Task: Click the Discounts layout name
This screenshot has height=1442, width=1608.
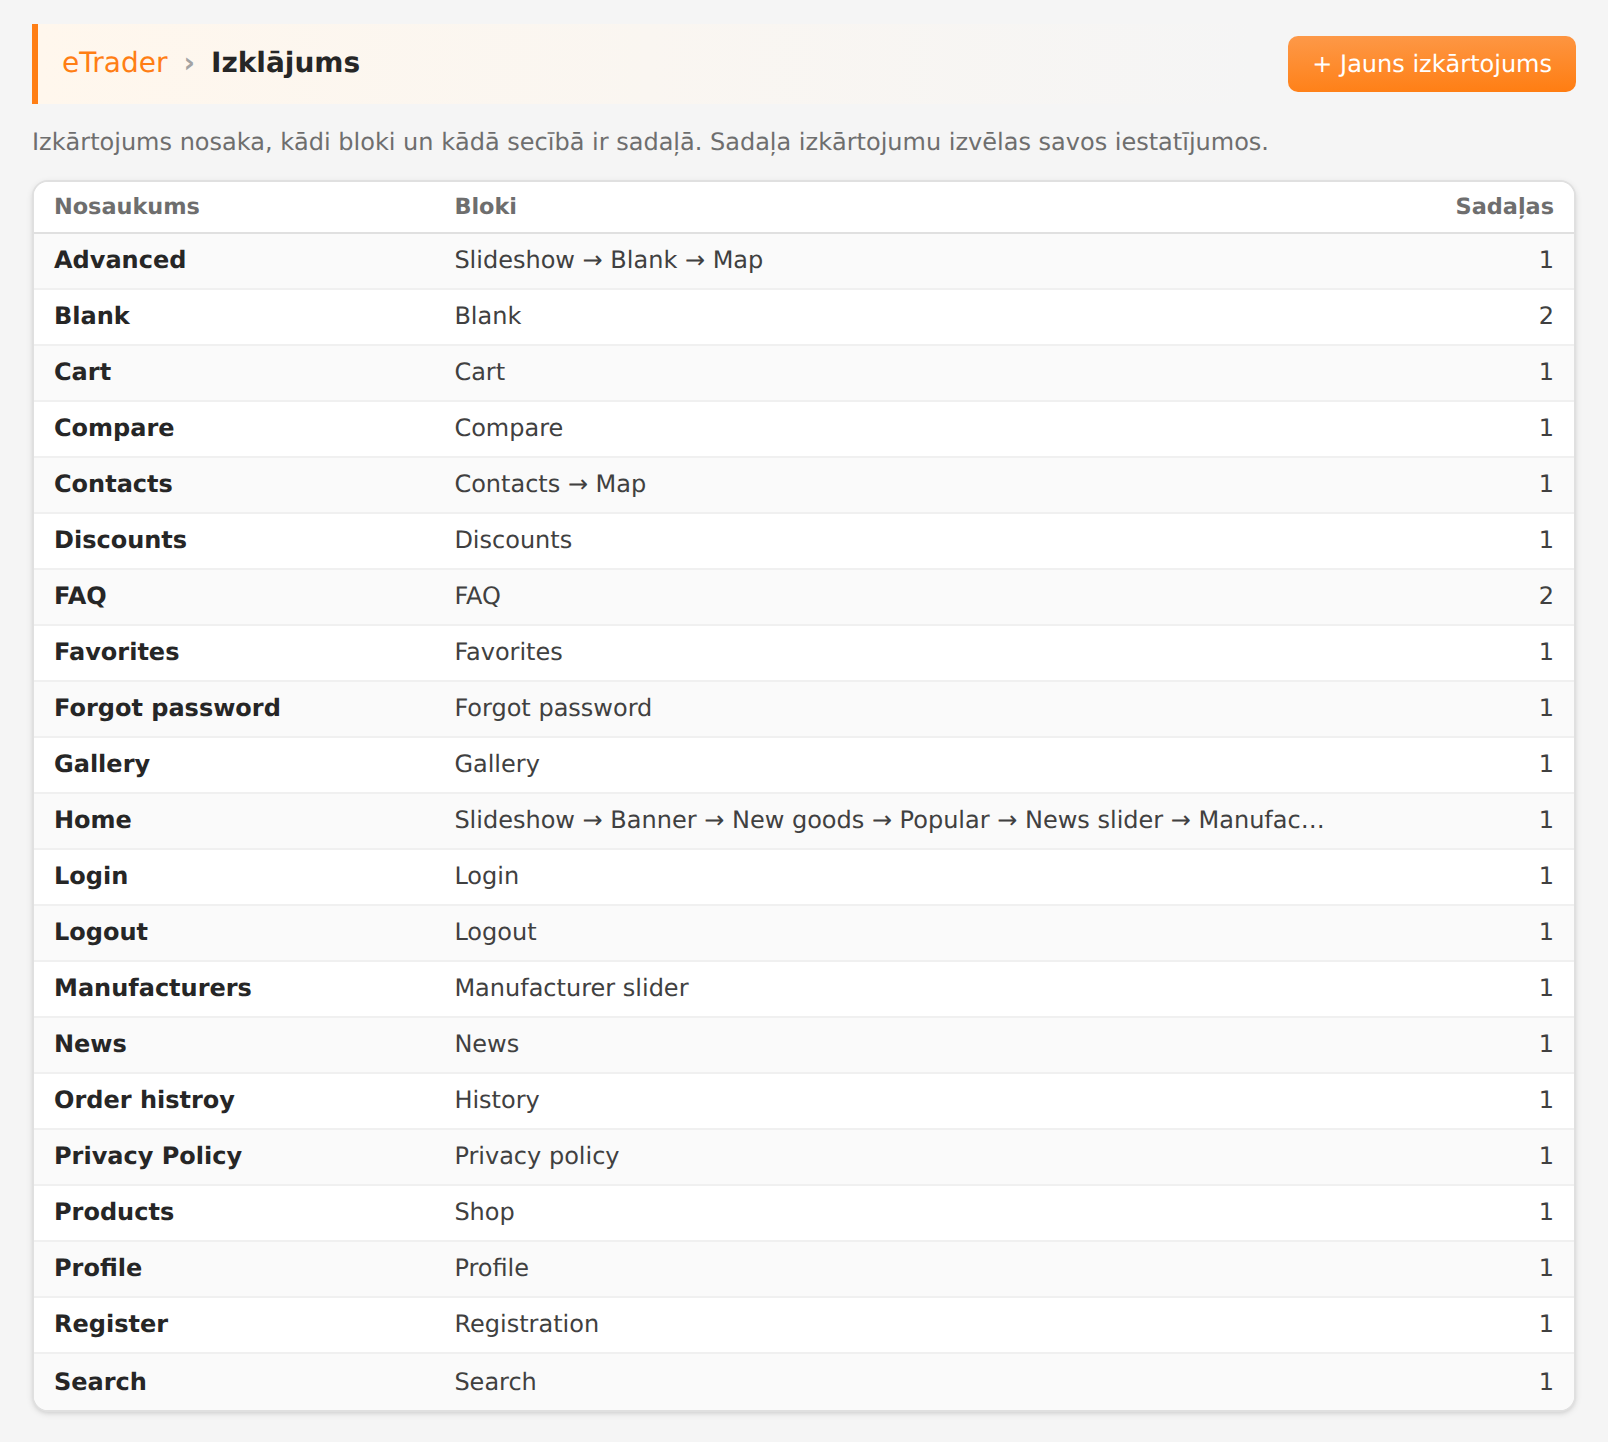Action: point(120,540)
